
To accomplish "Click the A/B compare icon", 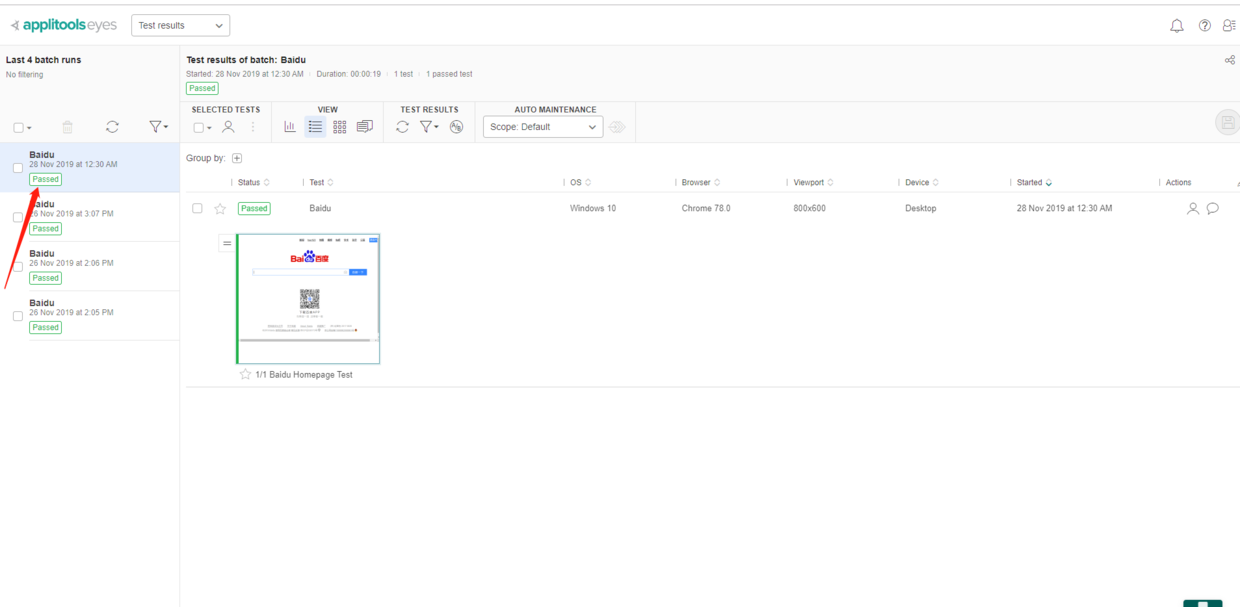I will tap(457, 127).
